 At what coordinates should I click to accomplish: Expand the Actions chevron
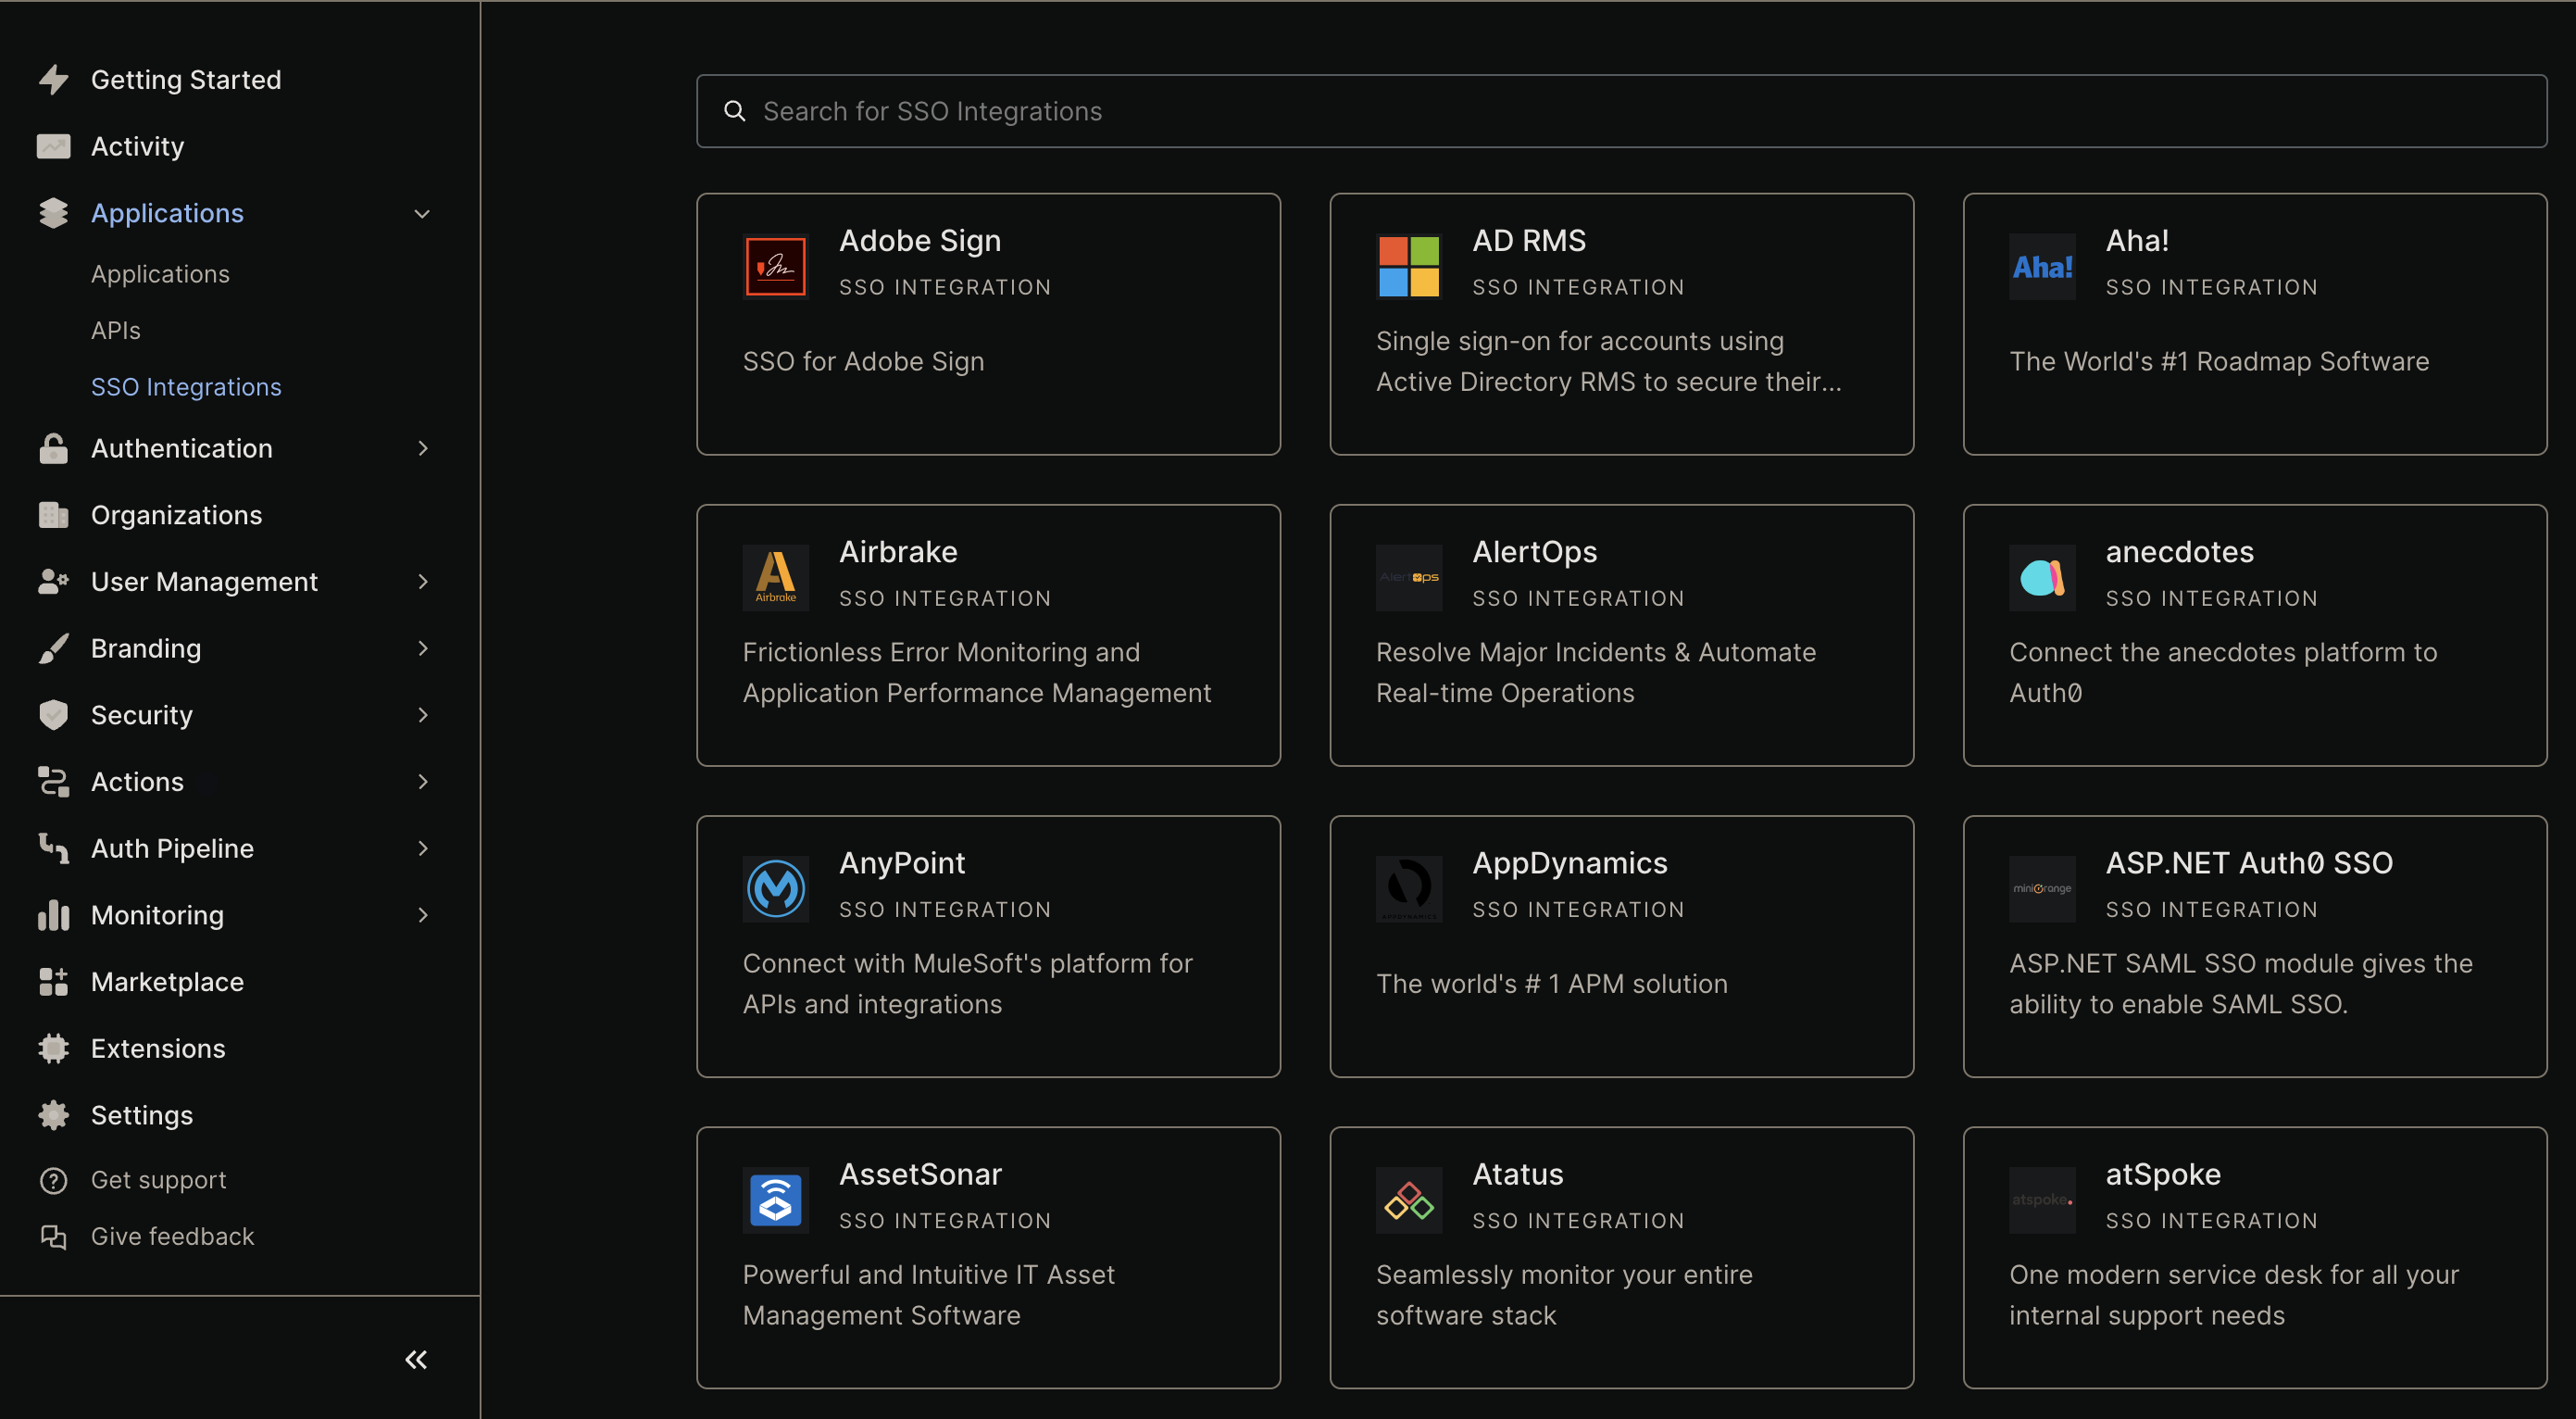click(x=422, y=781)
